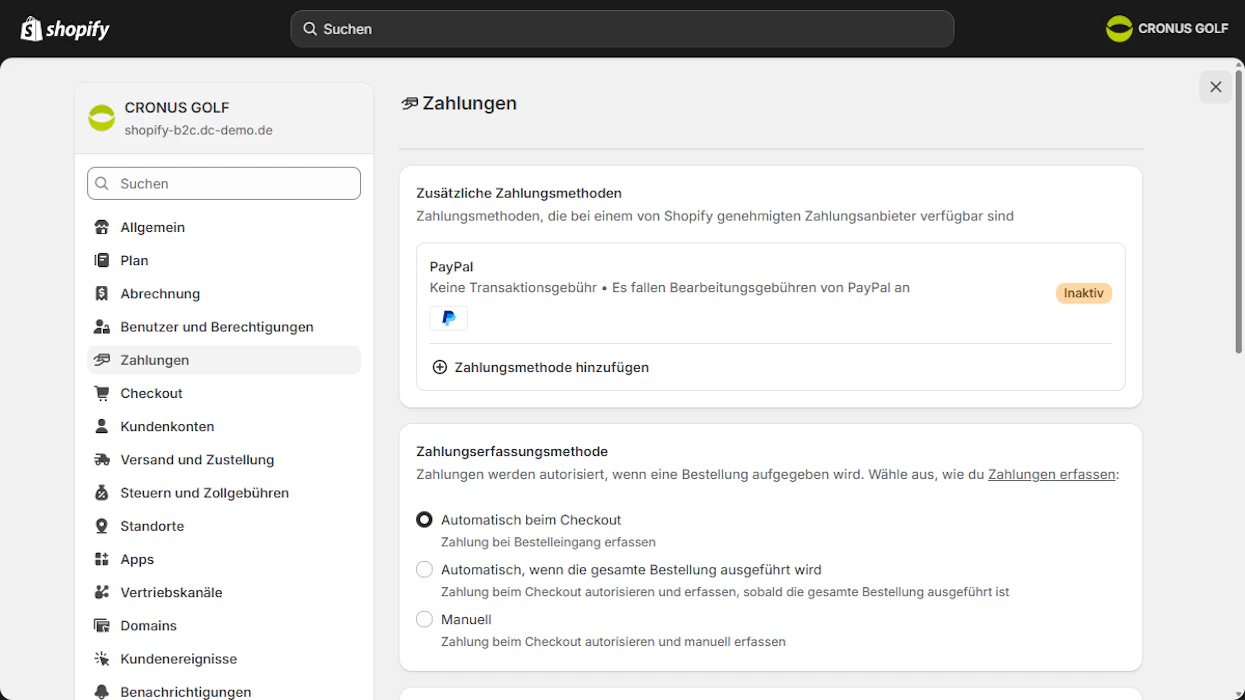Click the Zahlungen hand icon in sidebar
The image size is (1245, 700).
pyautogui.click(x=101, y=360)
